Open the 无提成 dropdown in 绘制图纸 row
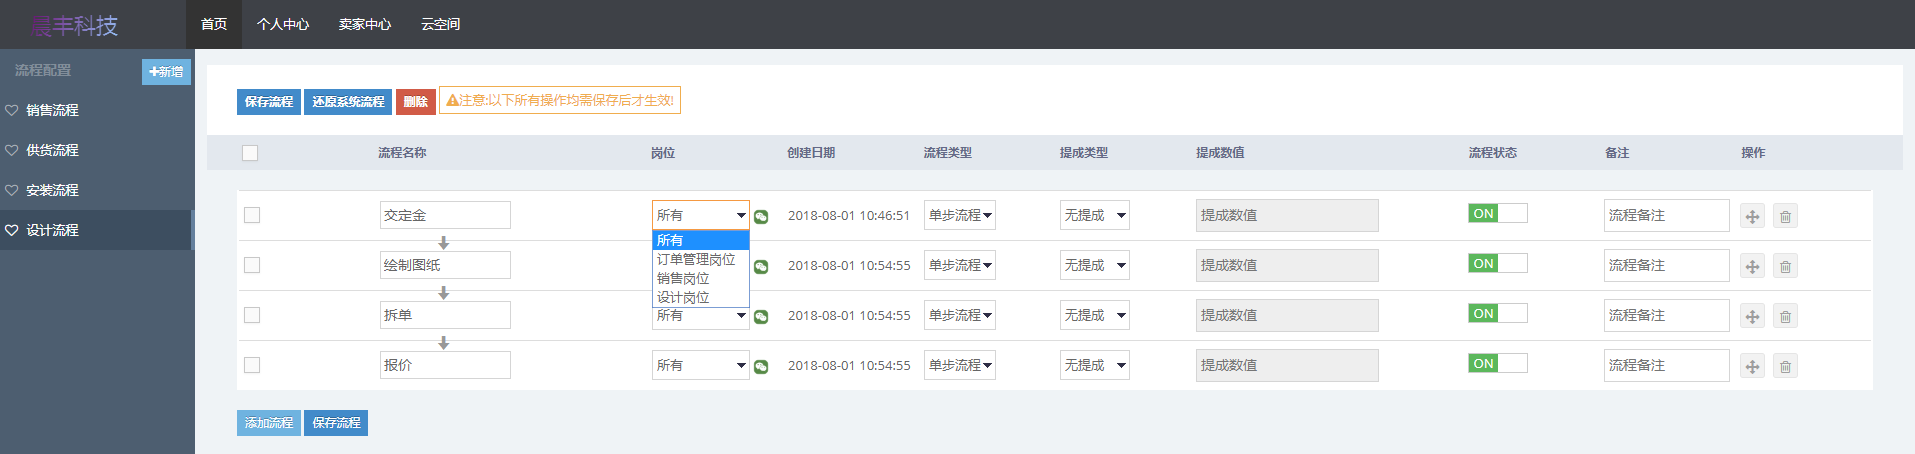Image resolution: width=1915 pixels, height=454 pixels. (1095, 265)
